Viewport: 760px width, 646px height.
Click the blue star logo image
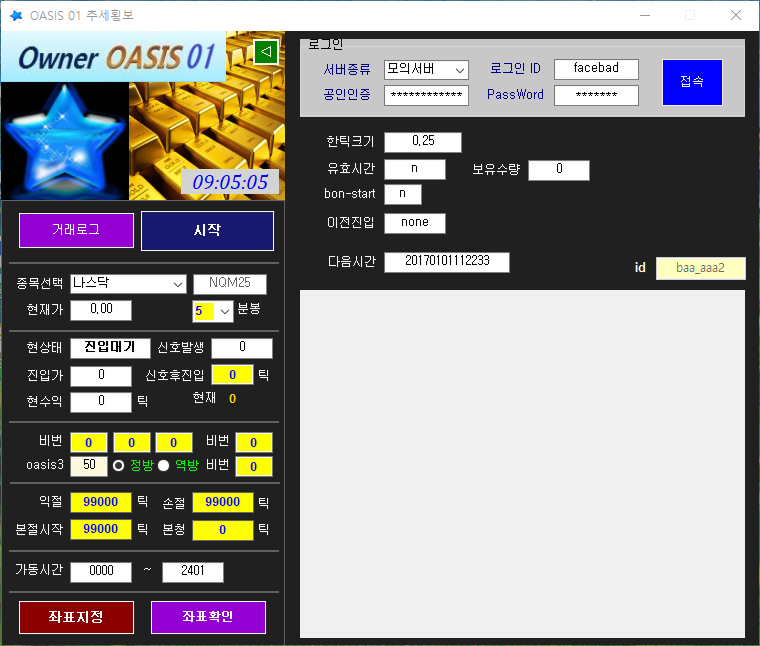(x=65, y=141)
